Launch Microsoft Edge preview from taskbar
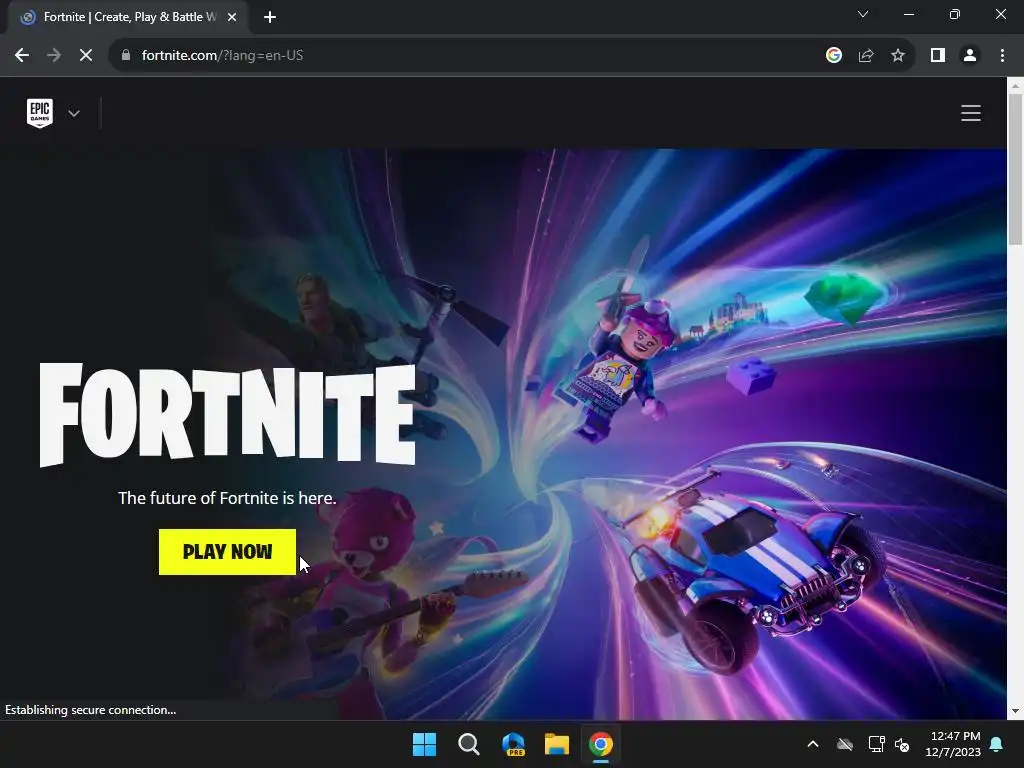 point(513,744)
